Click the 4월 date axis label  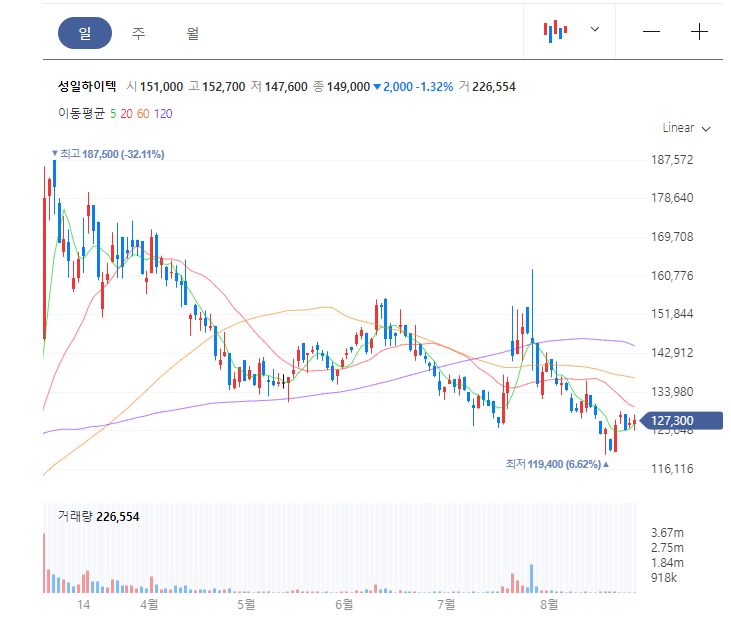[x=149, y=605]
